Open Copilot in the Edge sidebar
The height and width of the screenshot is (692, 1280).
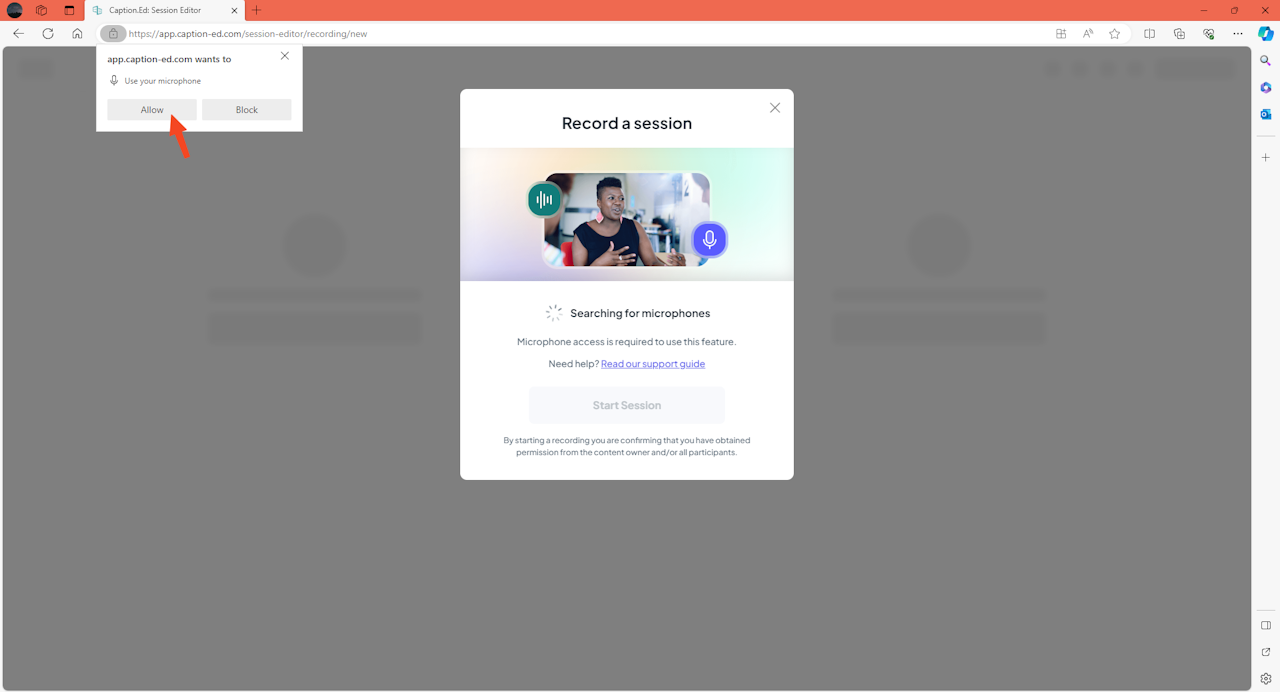click(x=1266, y=34)
